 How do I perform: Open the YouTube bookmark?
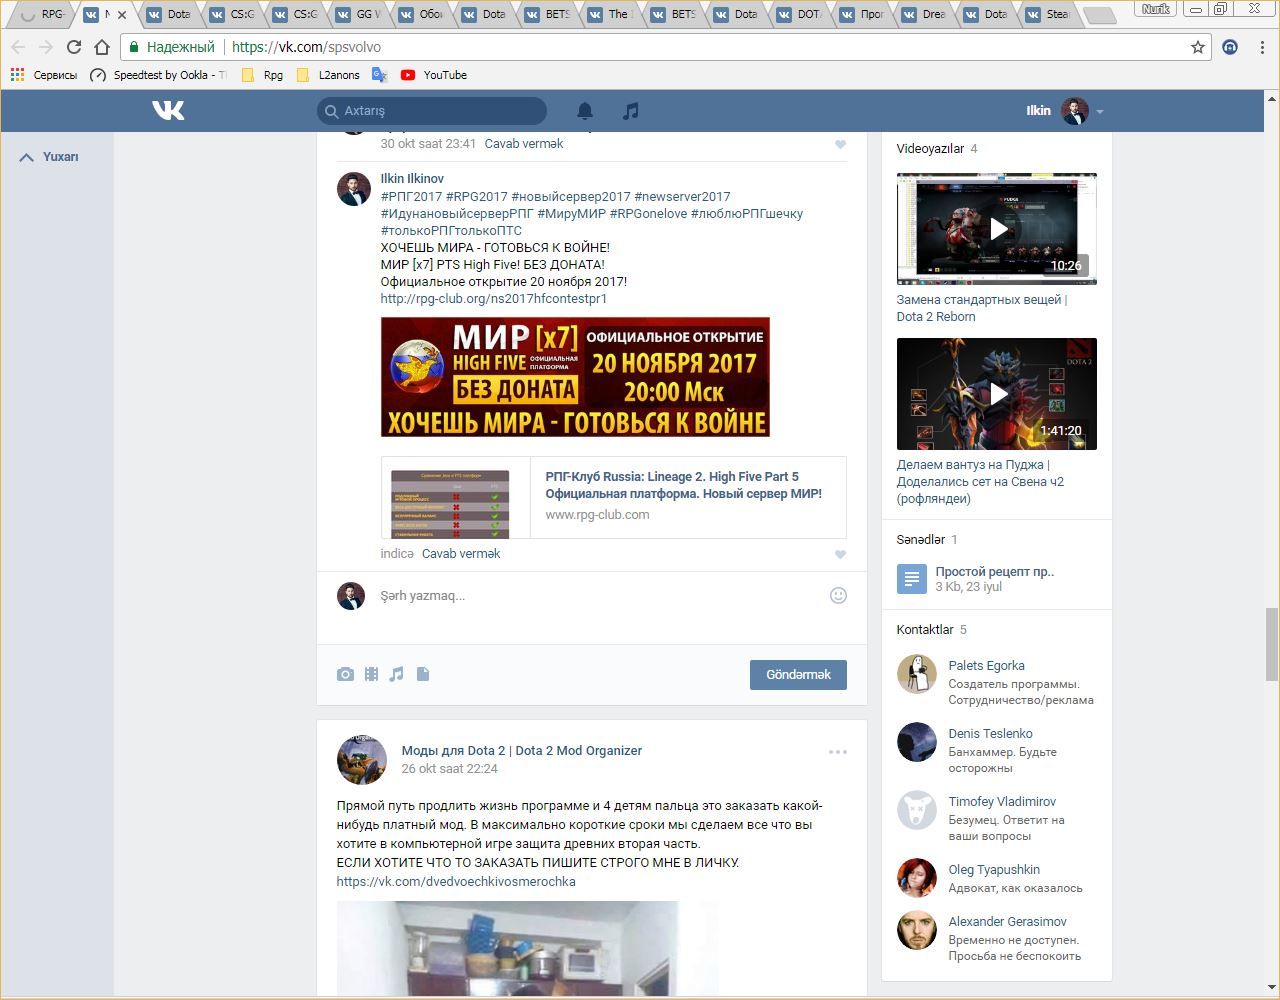(x=434, y=75)
